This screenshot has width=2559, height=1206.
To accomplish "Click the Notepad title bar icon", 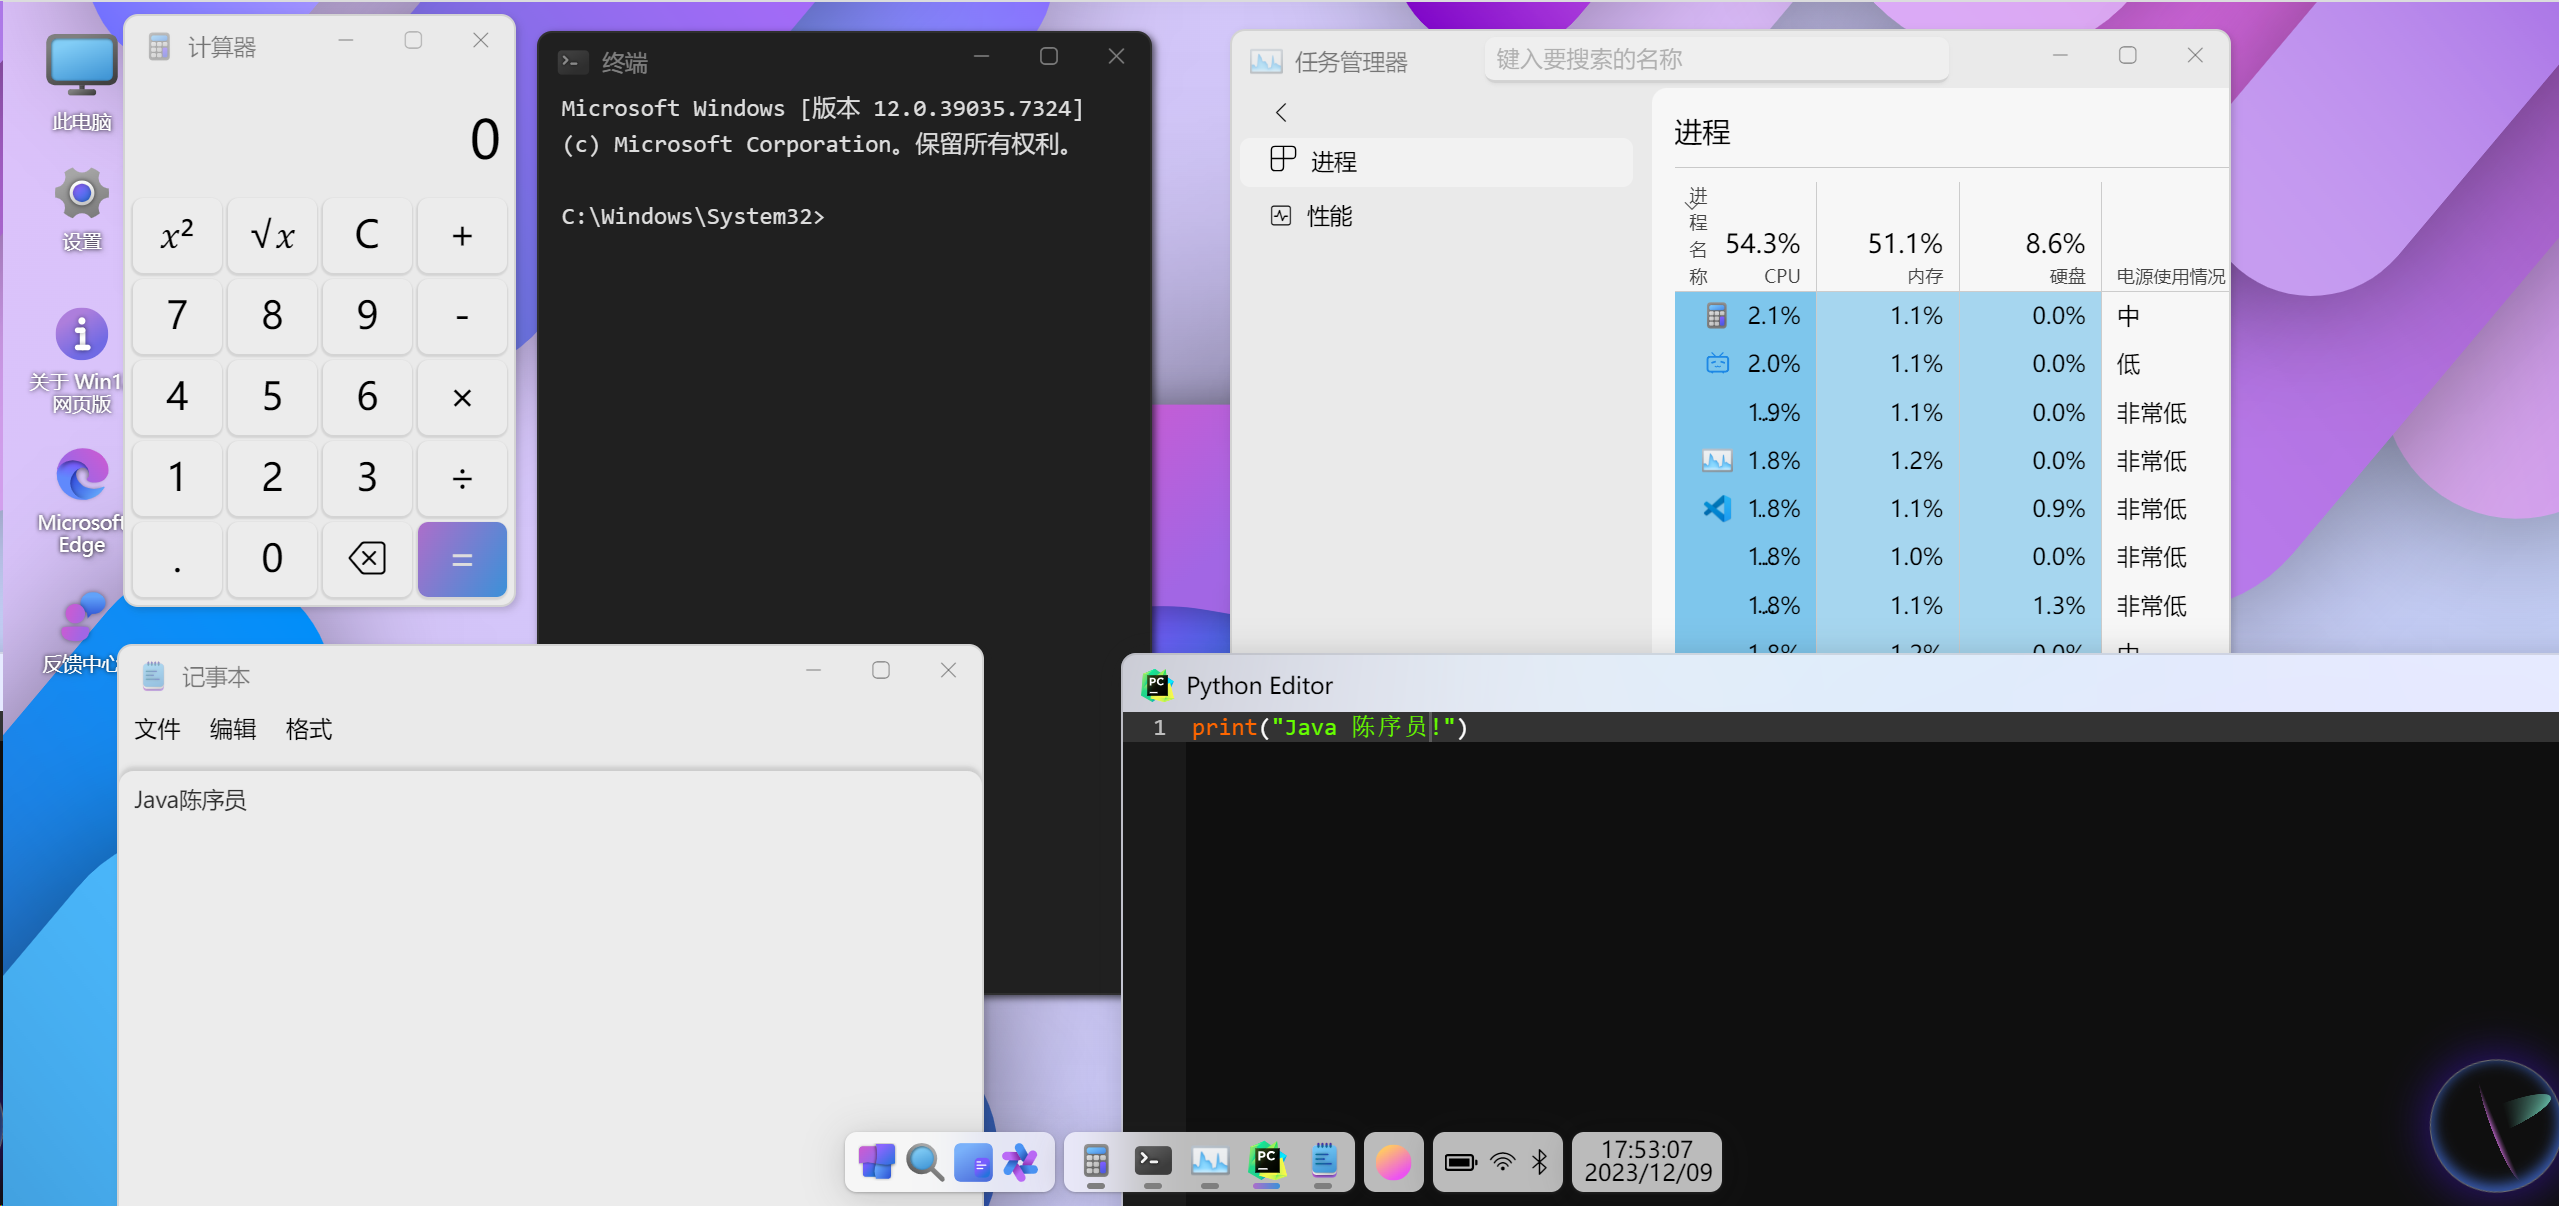I will coord(153,677).
